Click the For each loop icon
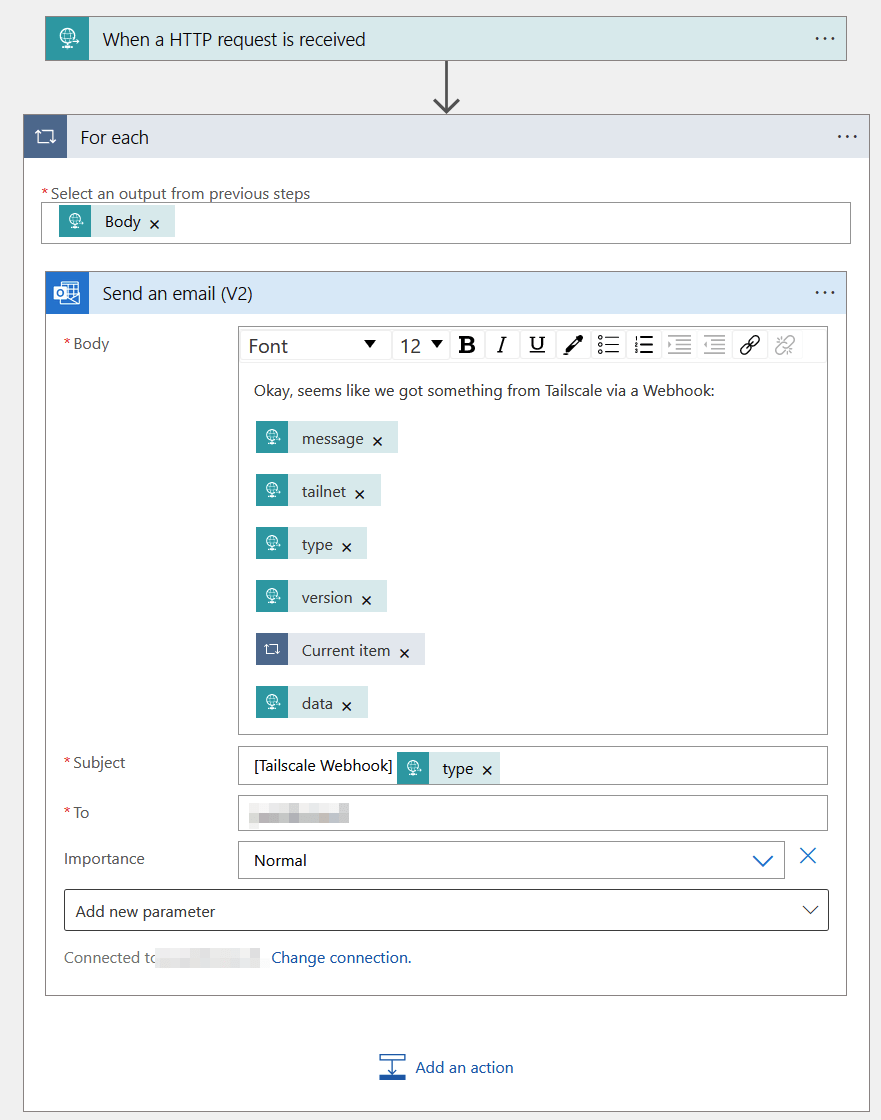Viewport: 881px width, 1120px height. coord(45,136)
